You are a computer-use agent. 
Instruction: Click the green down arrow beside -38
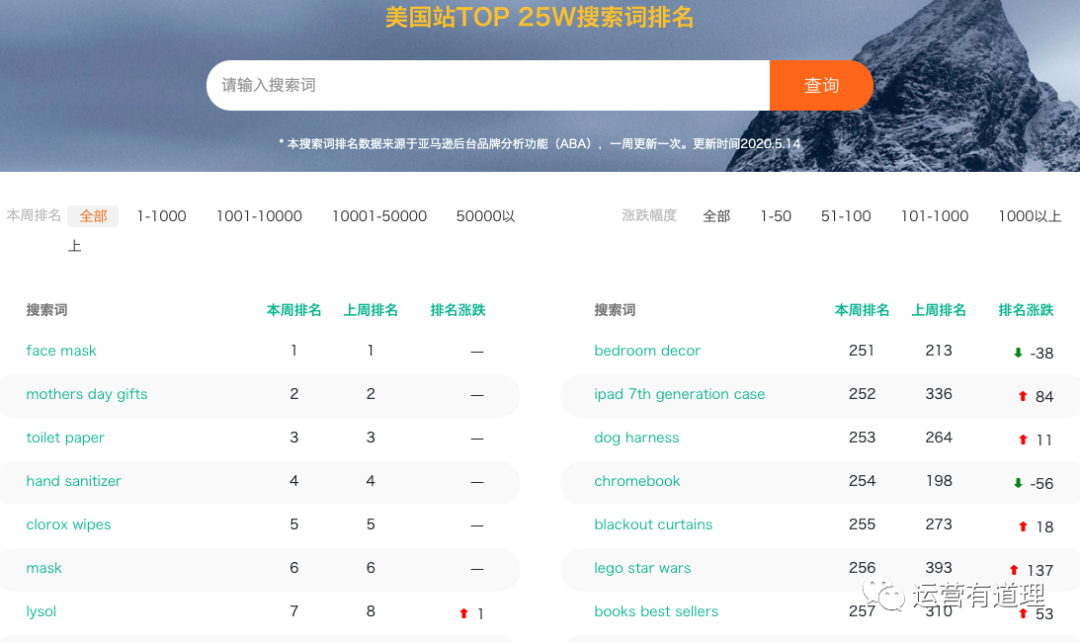click(x=1018, y=353)
